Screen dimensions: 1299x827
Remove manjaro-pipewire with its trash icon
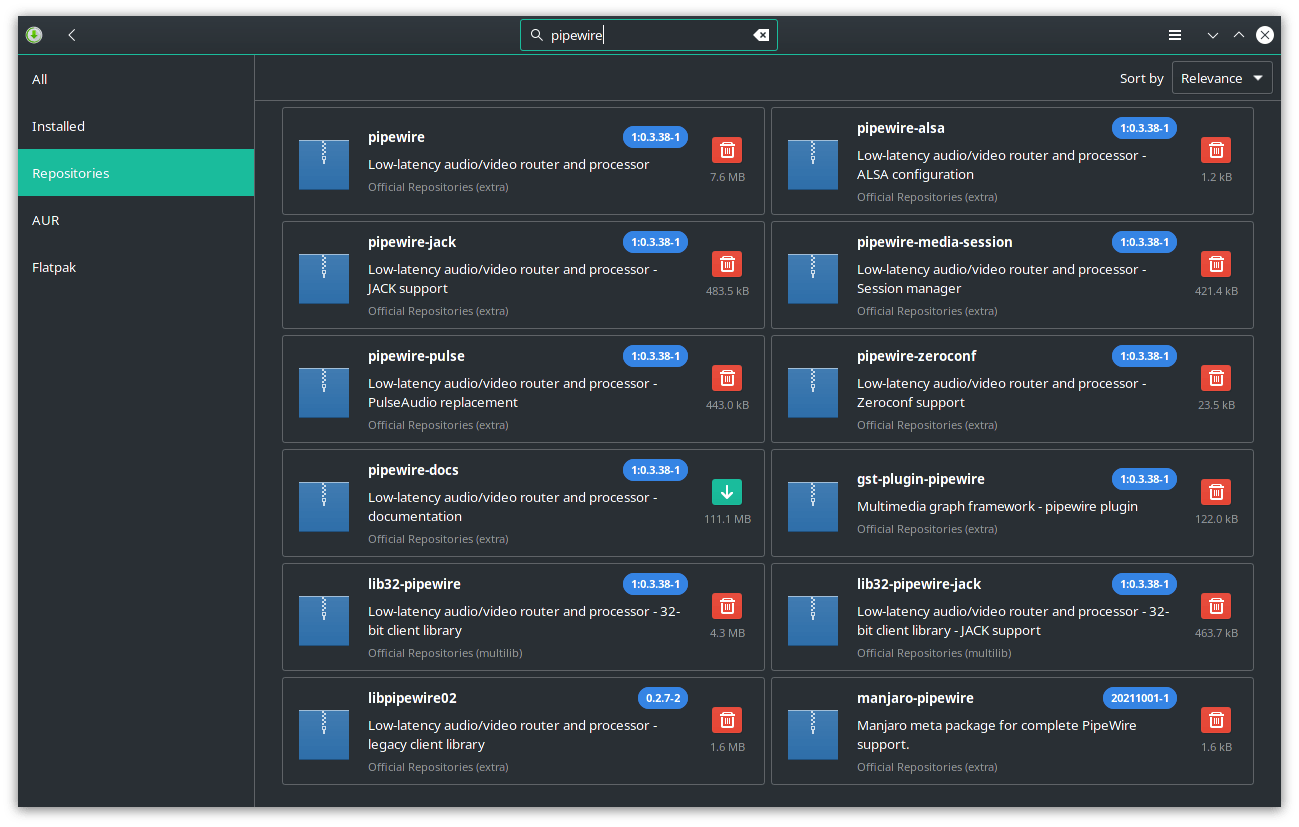coord(1215,720)
